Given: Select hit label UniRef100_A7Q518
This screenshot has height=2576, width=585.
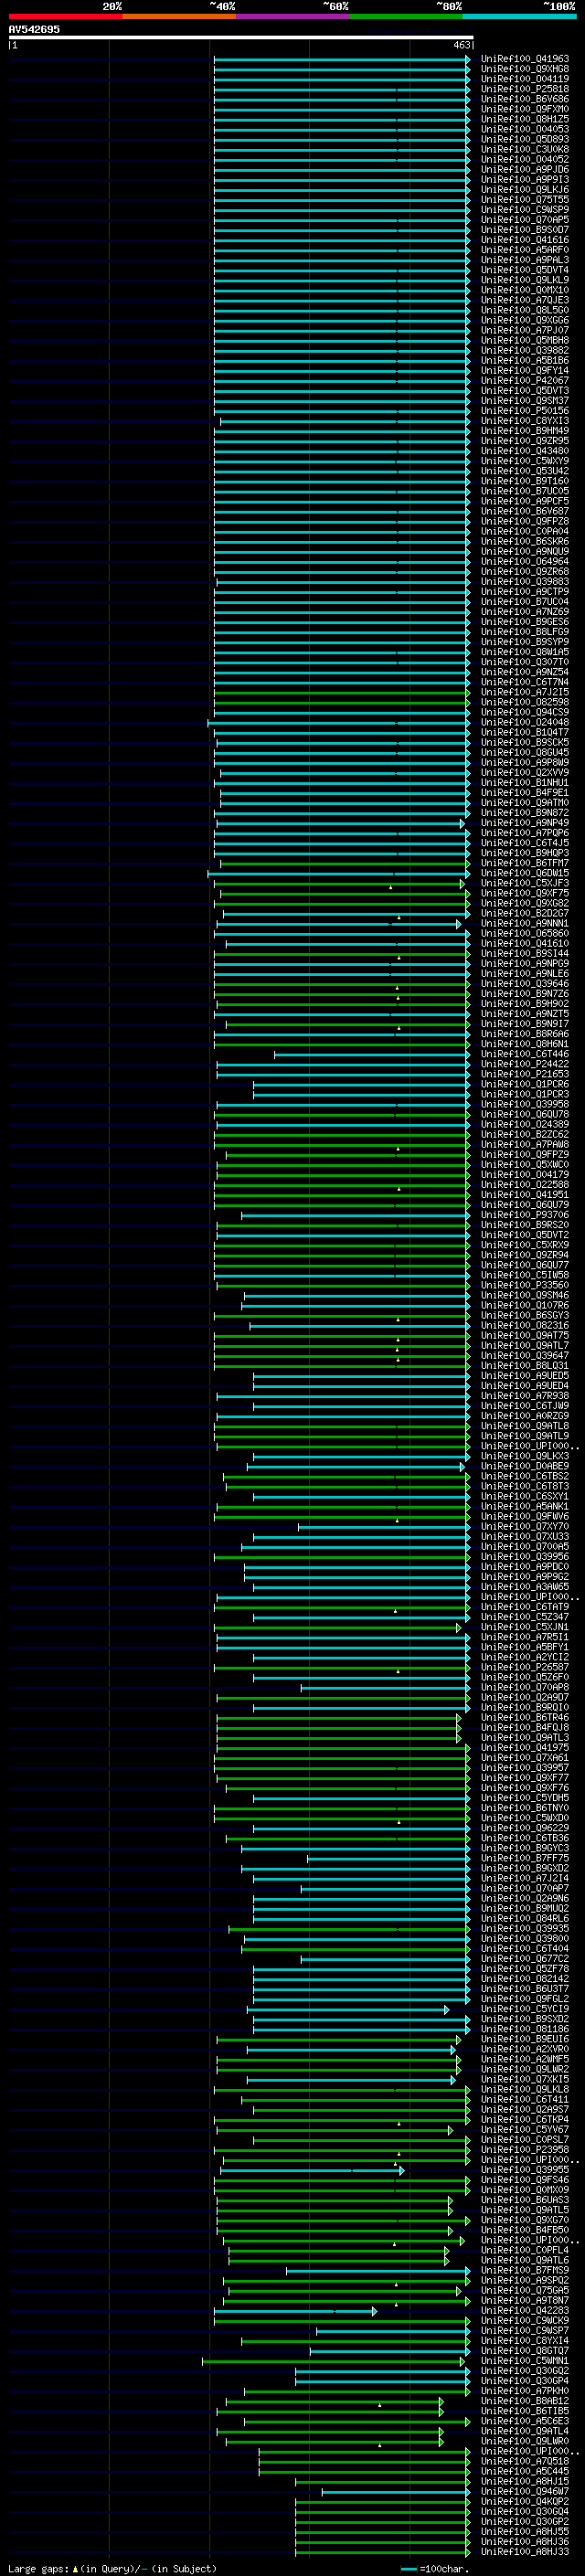Looking at the screenshot, I should click(x=524, y=2461).
